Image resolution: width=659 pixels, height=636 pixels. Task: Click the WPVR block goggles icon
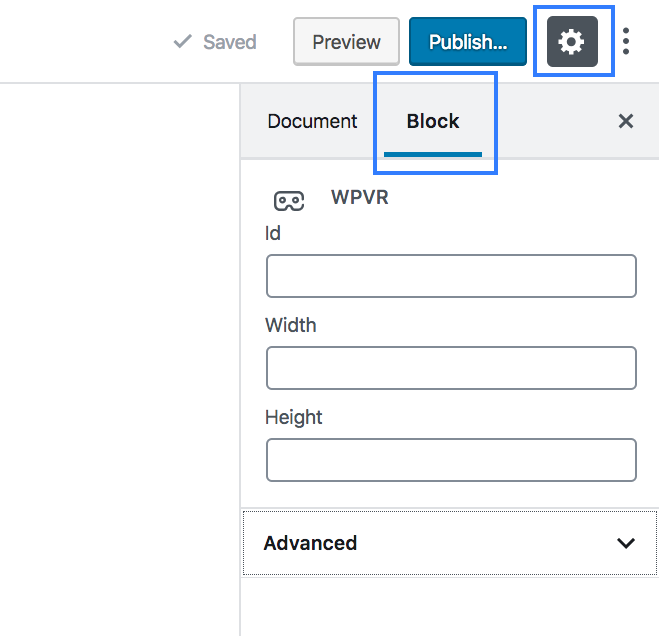(289, 201)
